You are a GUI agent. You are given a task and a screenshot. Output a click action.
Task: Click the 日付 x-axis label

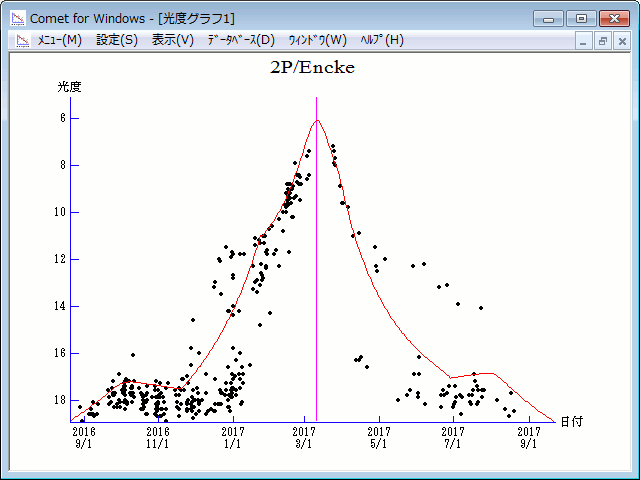(571, 422)
